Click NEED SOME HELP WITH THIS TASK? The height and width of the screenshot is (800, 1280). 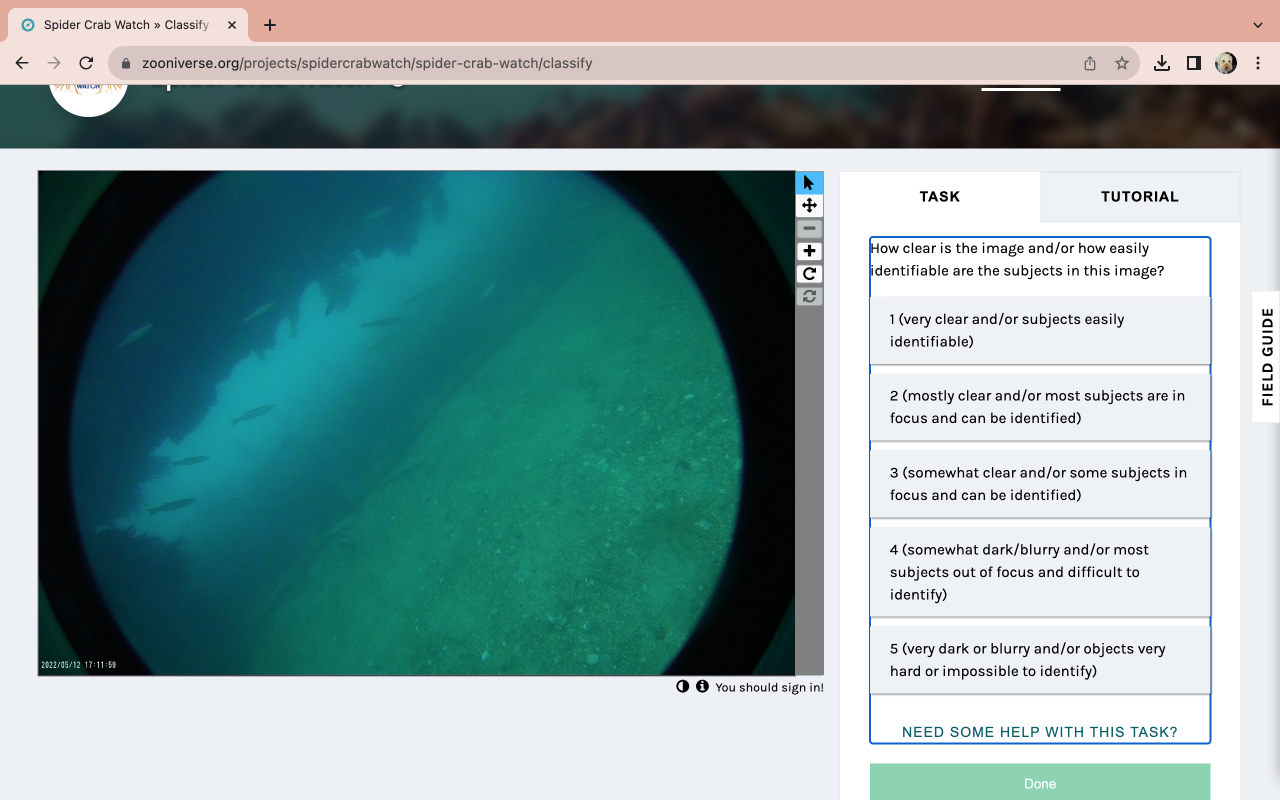[1040, 732]
